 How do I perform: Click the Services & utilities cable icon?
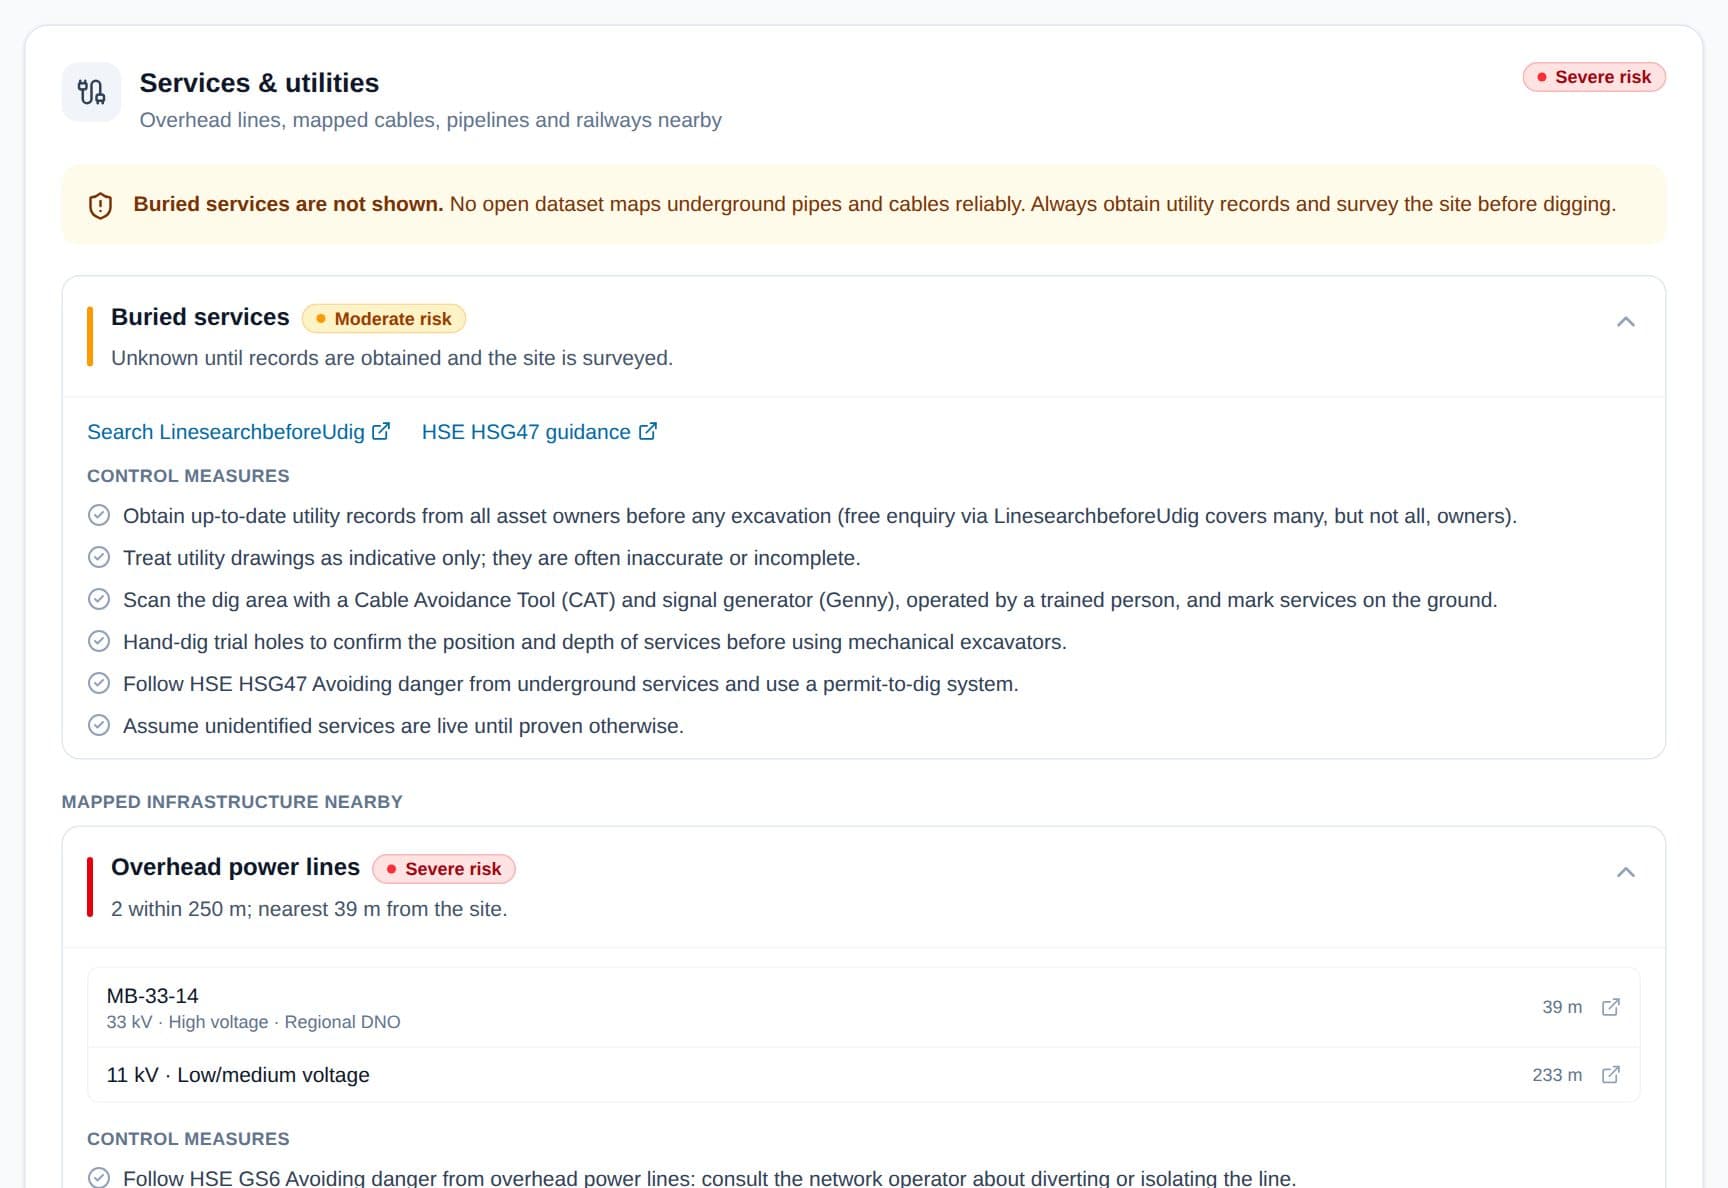[x=91, y=92]
